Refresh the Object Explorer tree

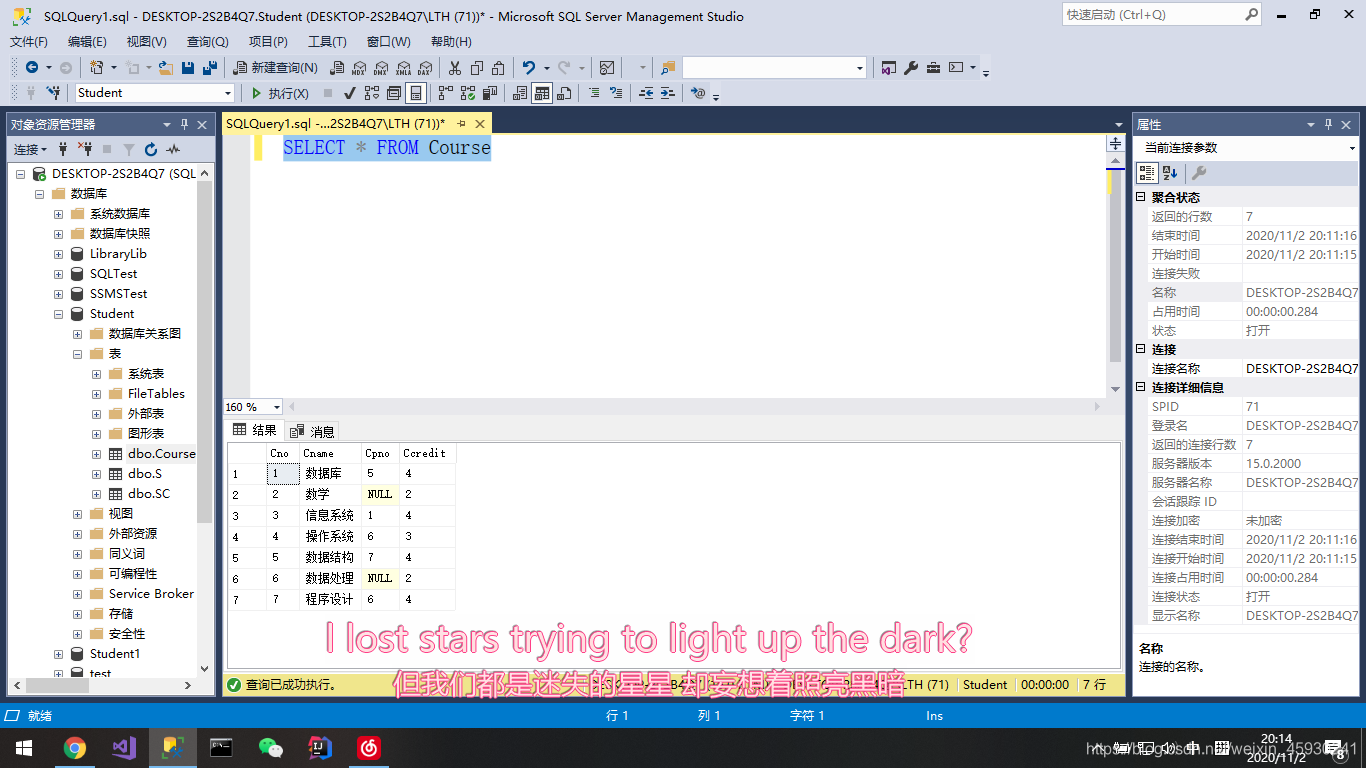tap(151, 150)
